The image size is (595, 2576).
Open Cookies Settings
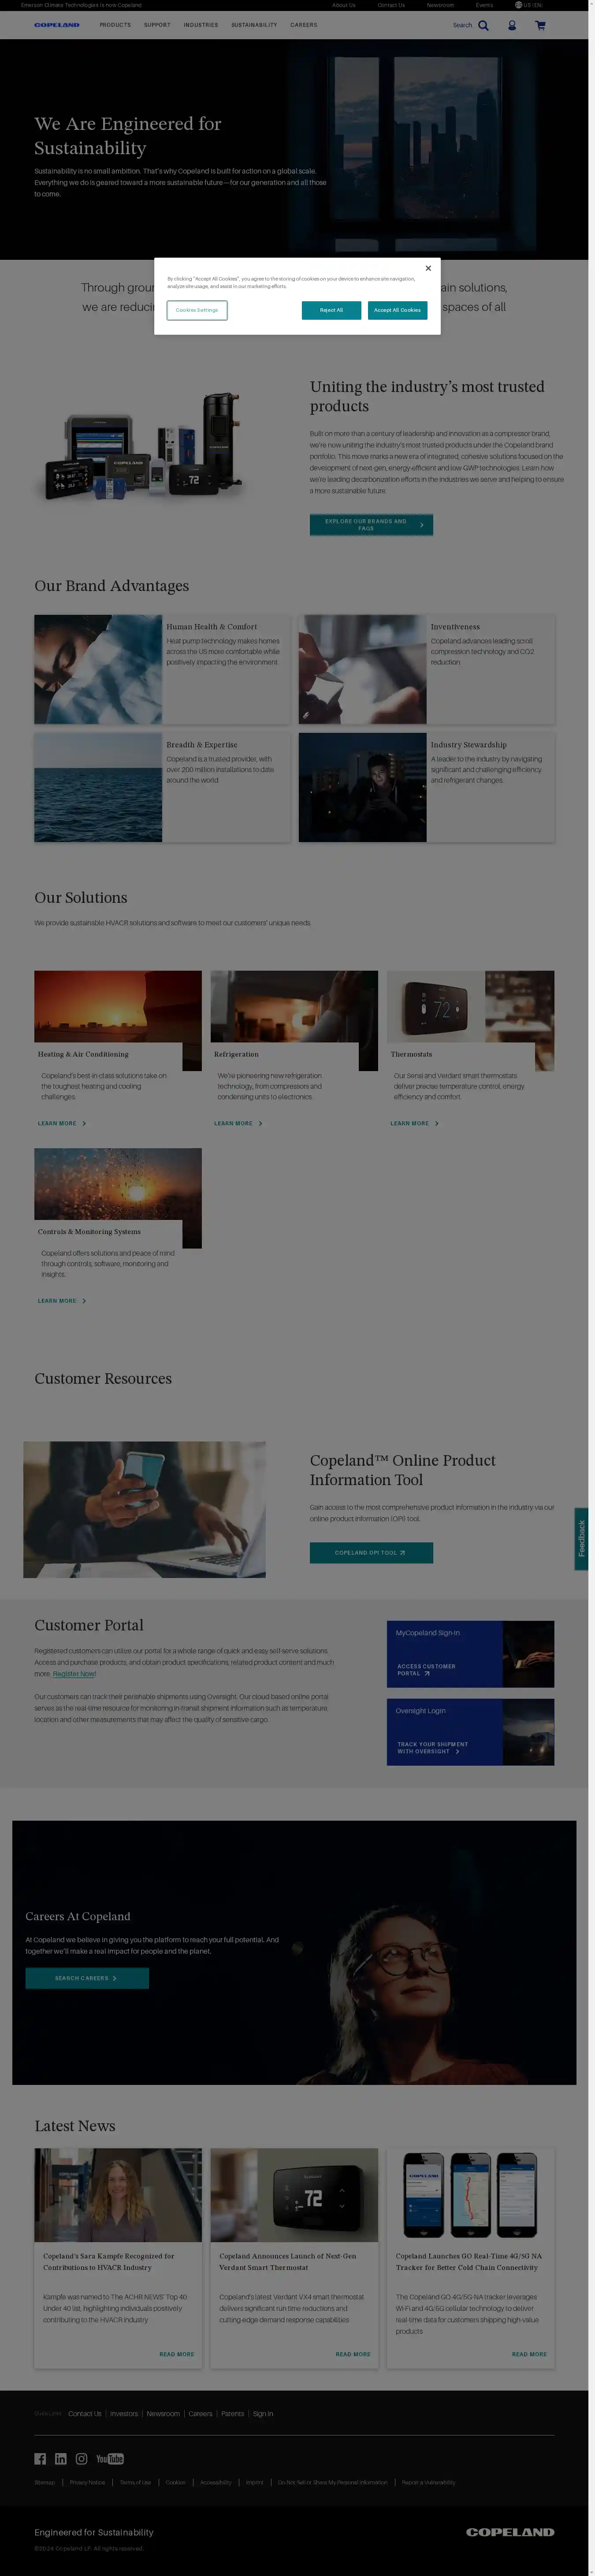tap(197, 310)
